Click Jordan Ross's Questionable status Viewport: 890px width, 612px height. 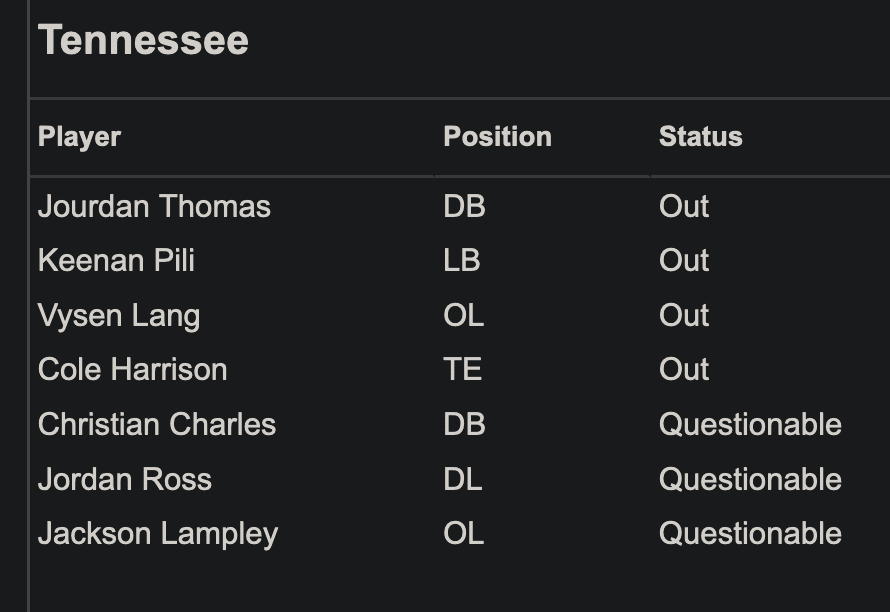(750, 480)
